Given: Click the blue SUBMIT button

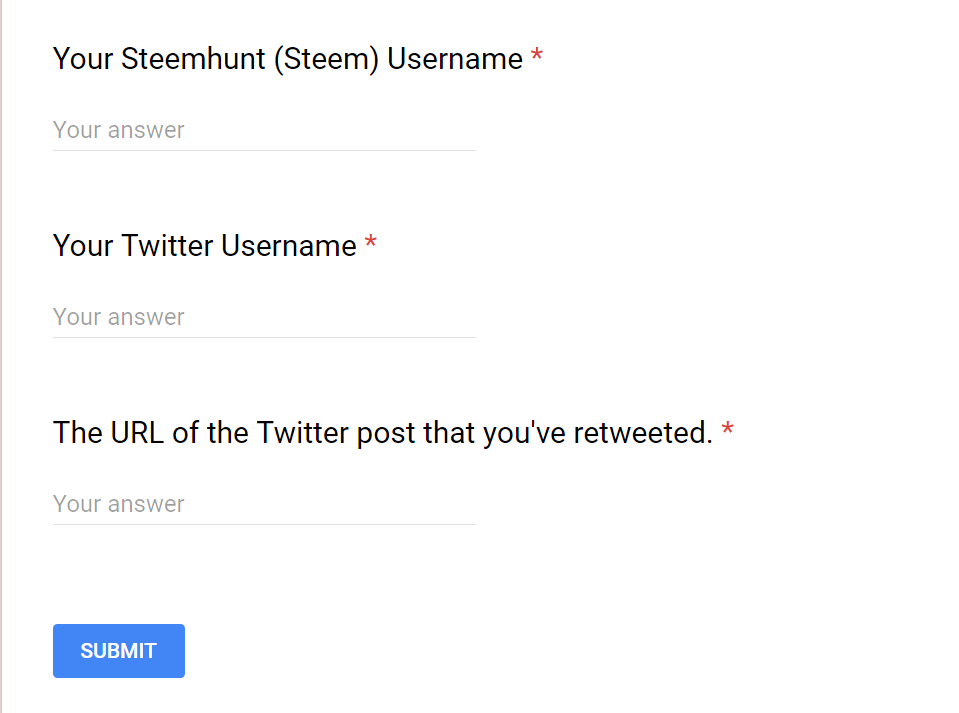Looking at the screenshot, I should pyautogui.click(x=119, y=651).
